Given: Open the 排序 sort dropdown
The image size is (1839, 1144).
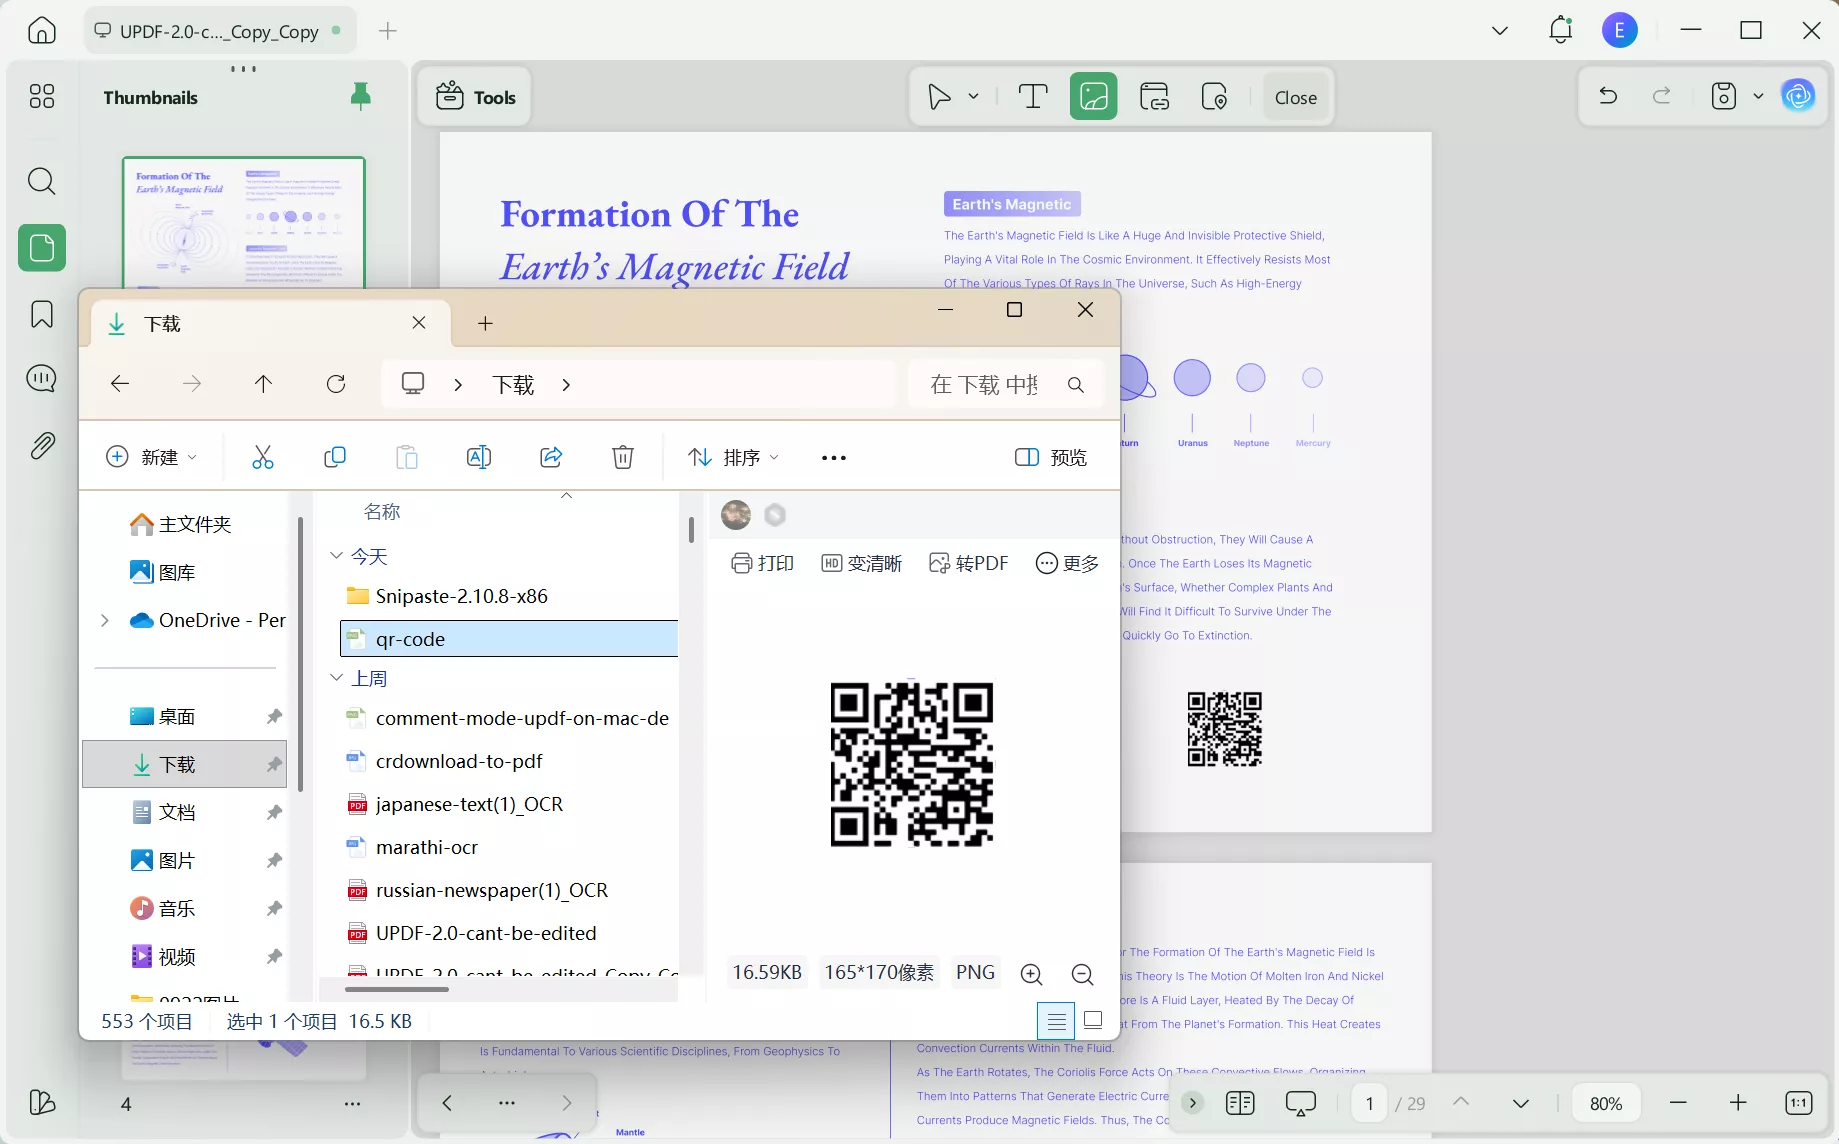Looking at the screenshot, I should [733, 457].
